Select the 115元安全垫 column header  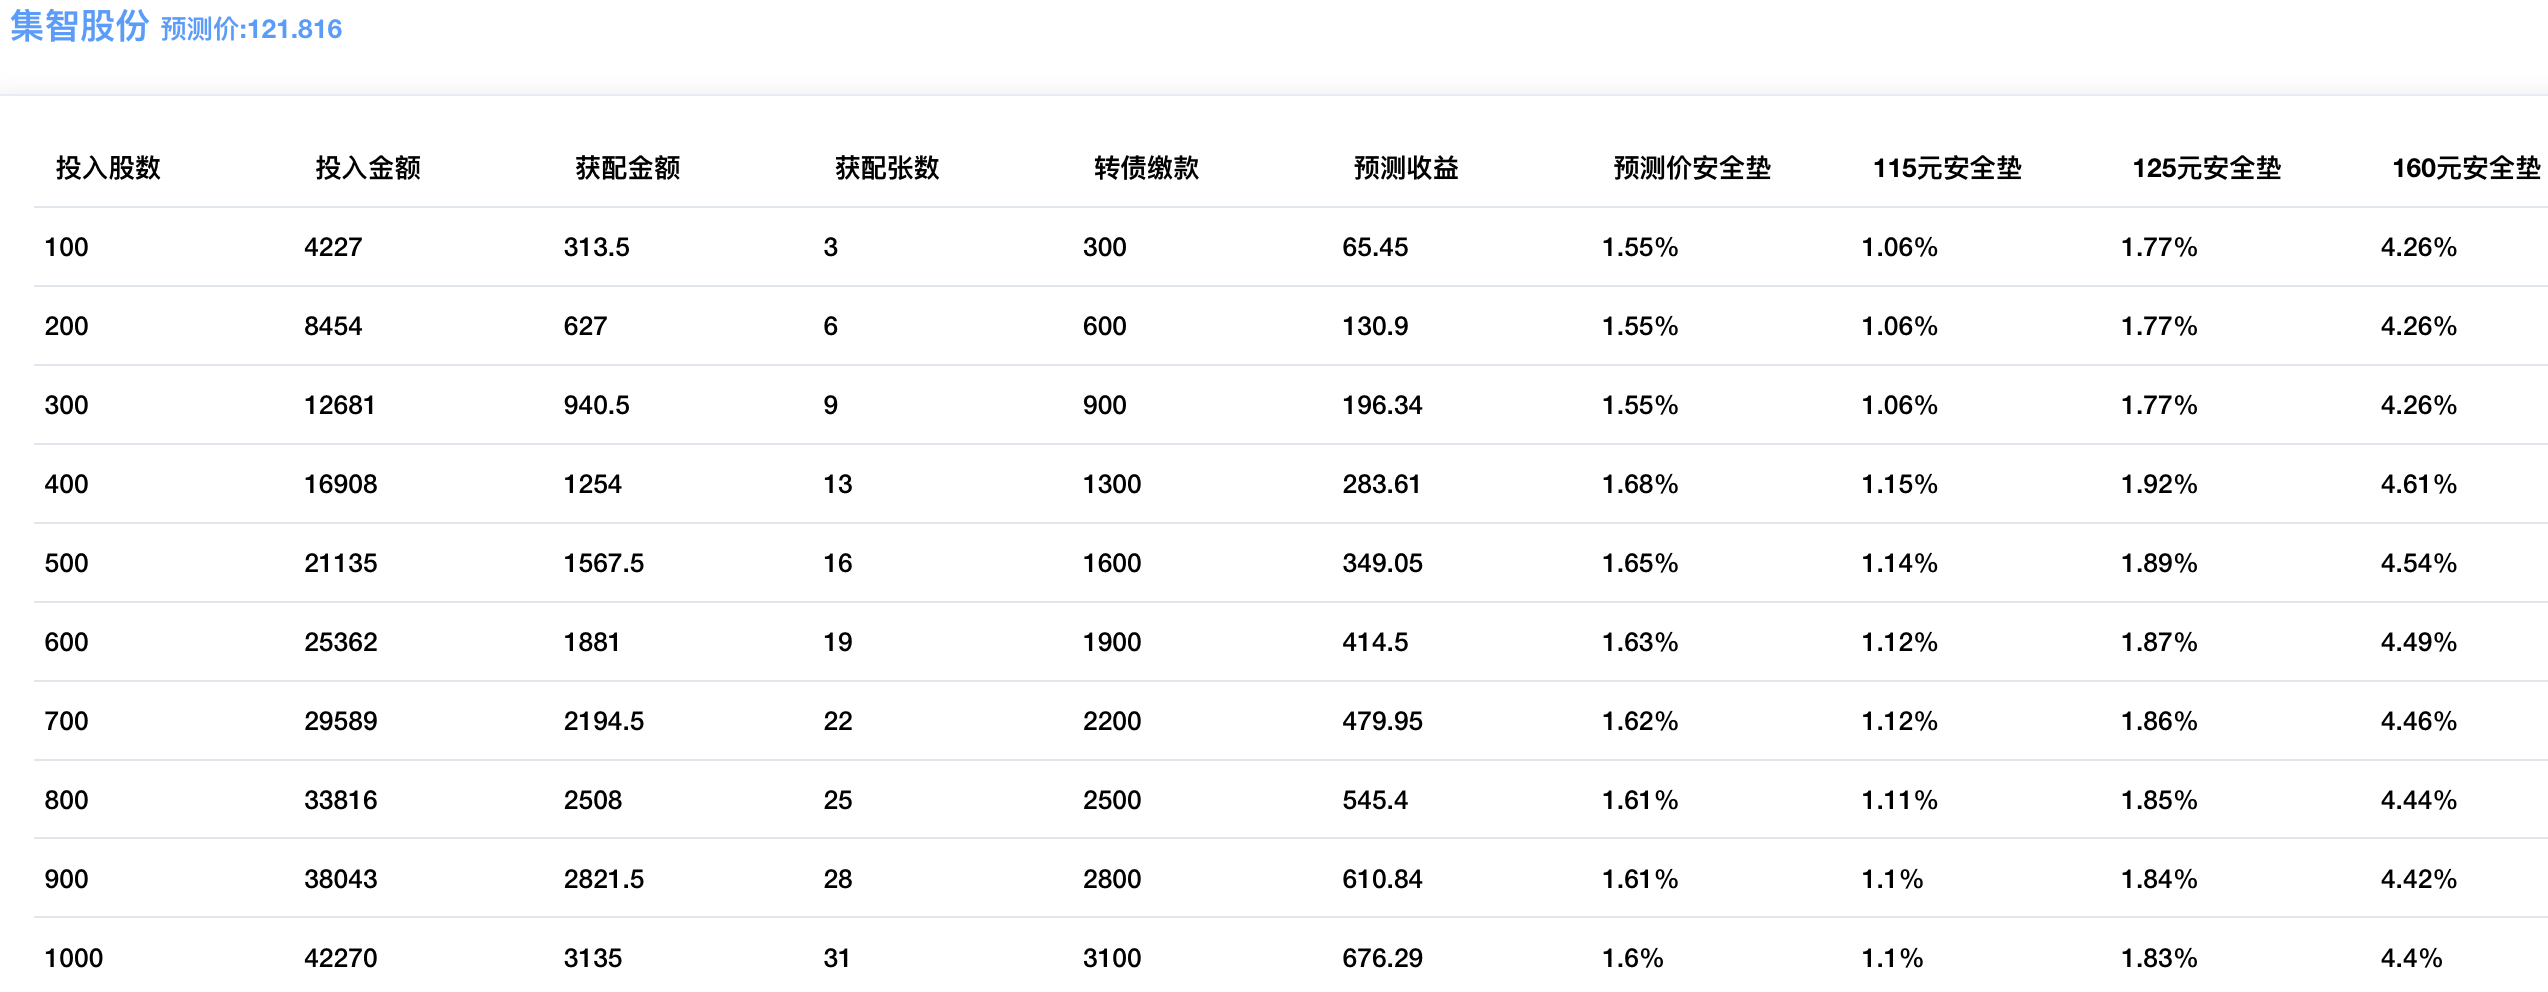(x=1947, y=168)
